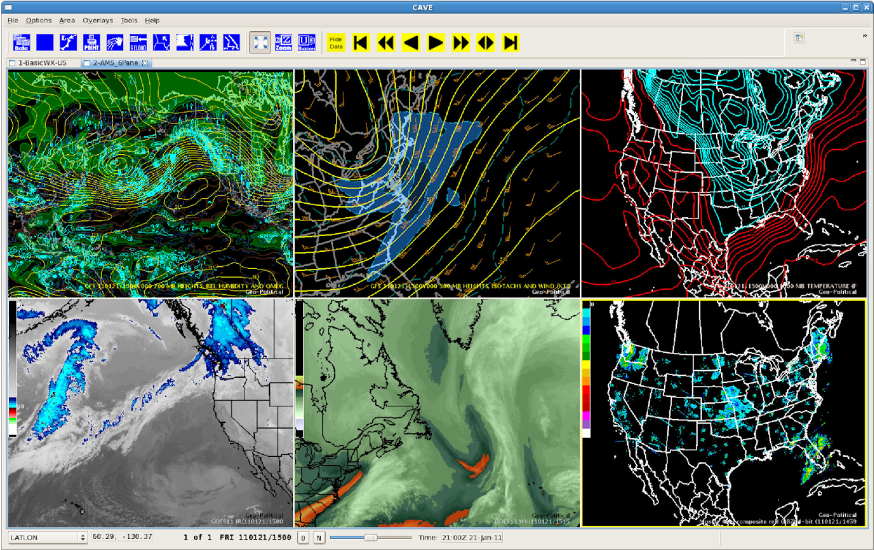Image resolution: width=874 pixels, height=550 pixels.
Task: Toggle the Hide Data button
Action: (x=335, y=42)
